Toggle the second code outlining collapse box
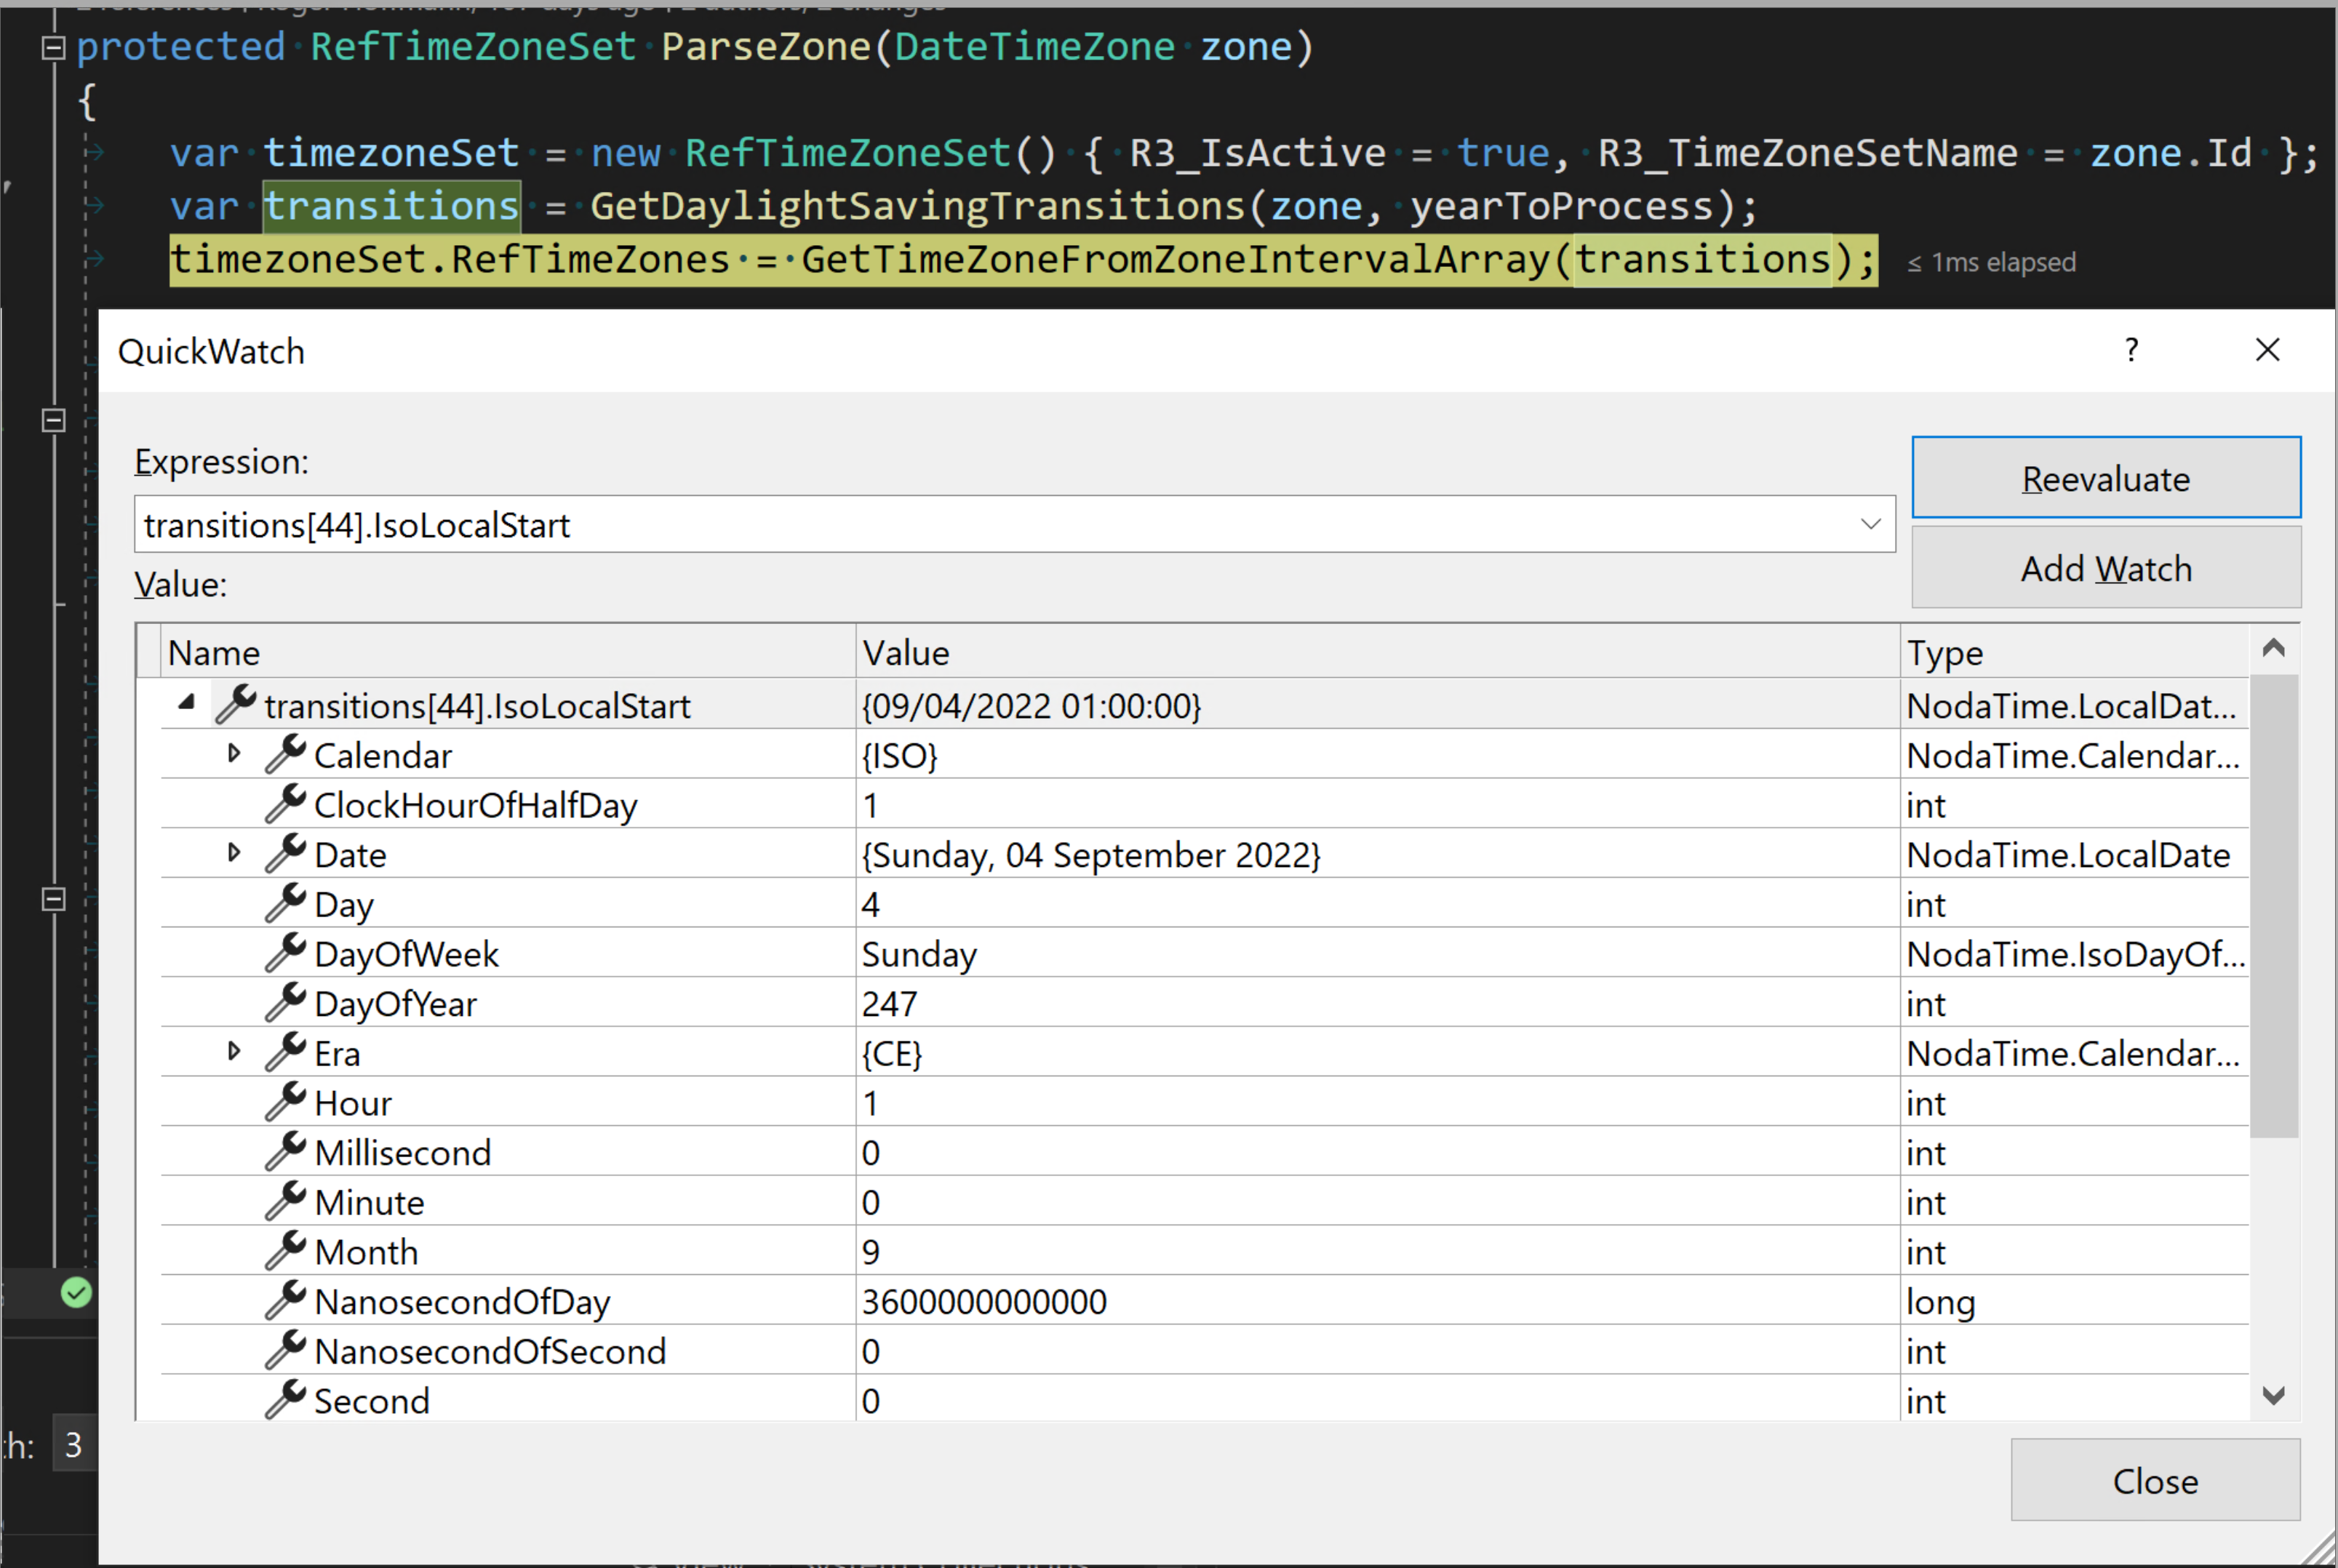The width and height of the screenshot is (2338, 1568). tap(54, 421)
